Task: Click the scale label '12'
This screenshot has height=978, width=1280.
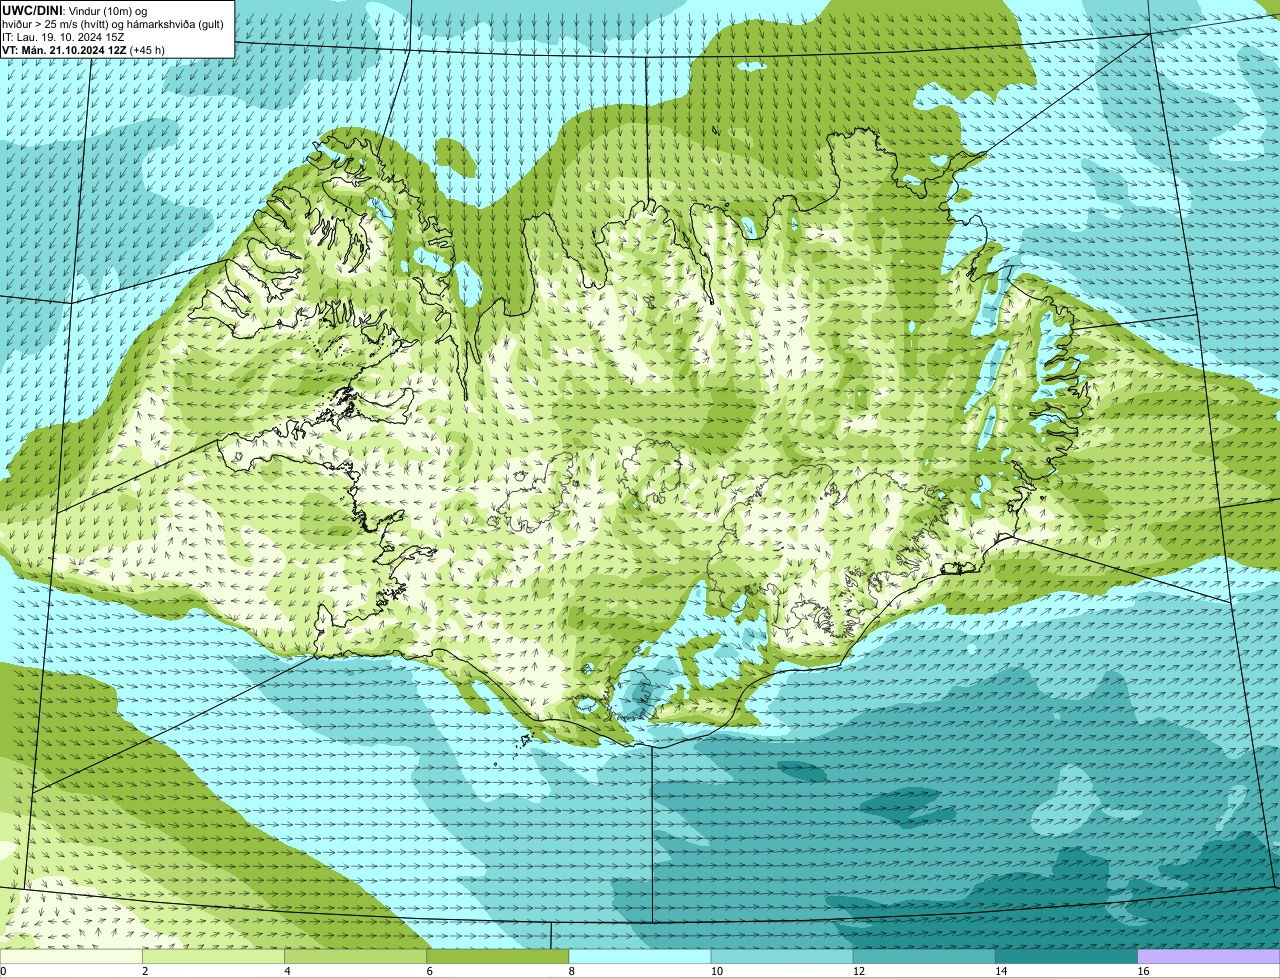Action: [x=859, y=971]
